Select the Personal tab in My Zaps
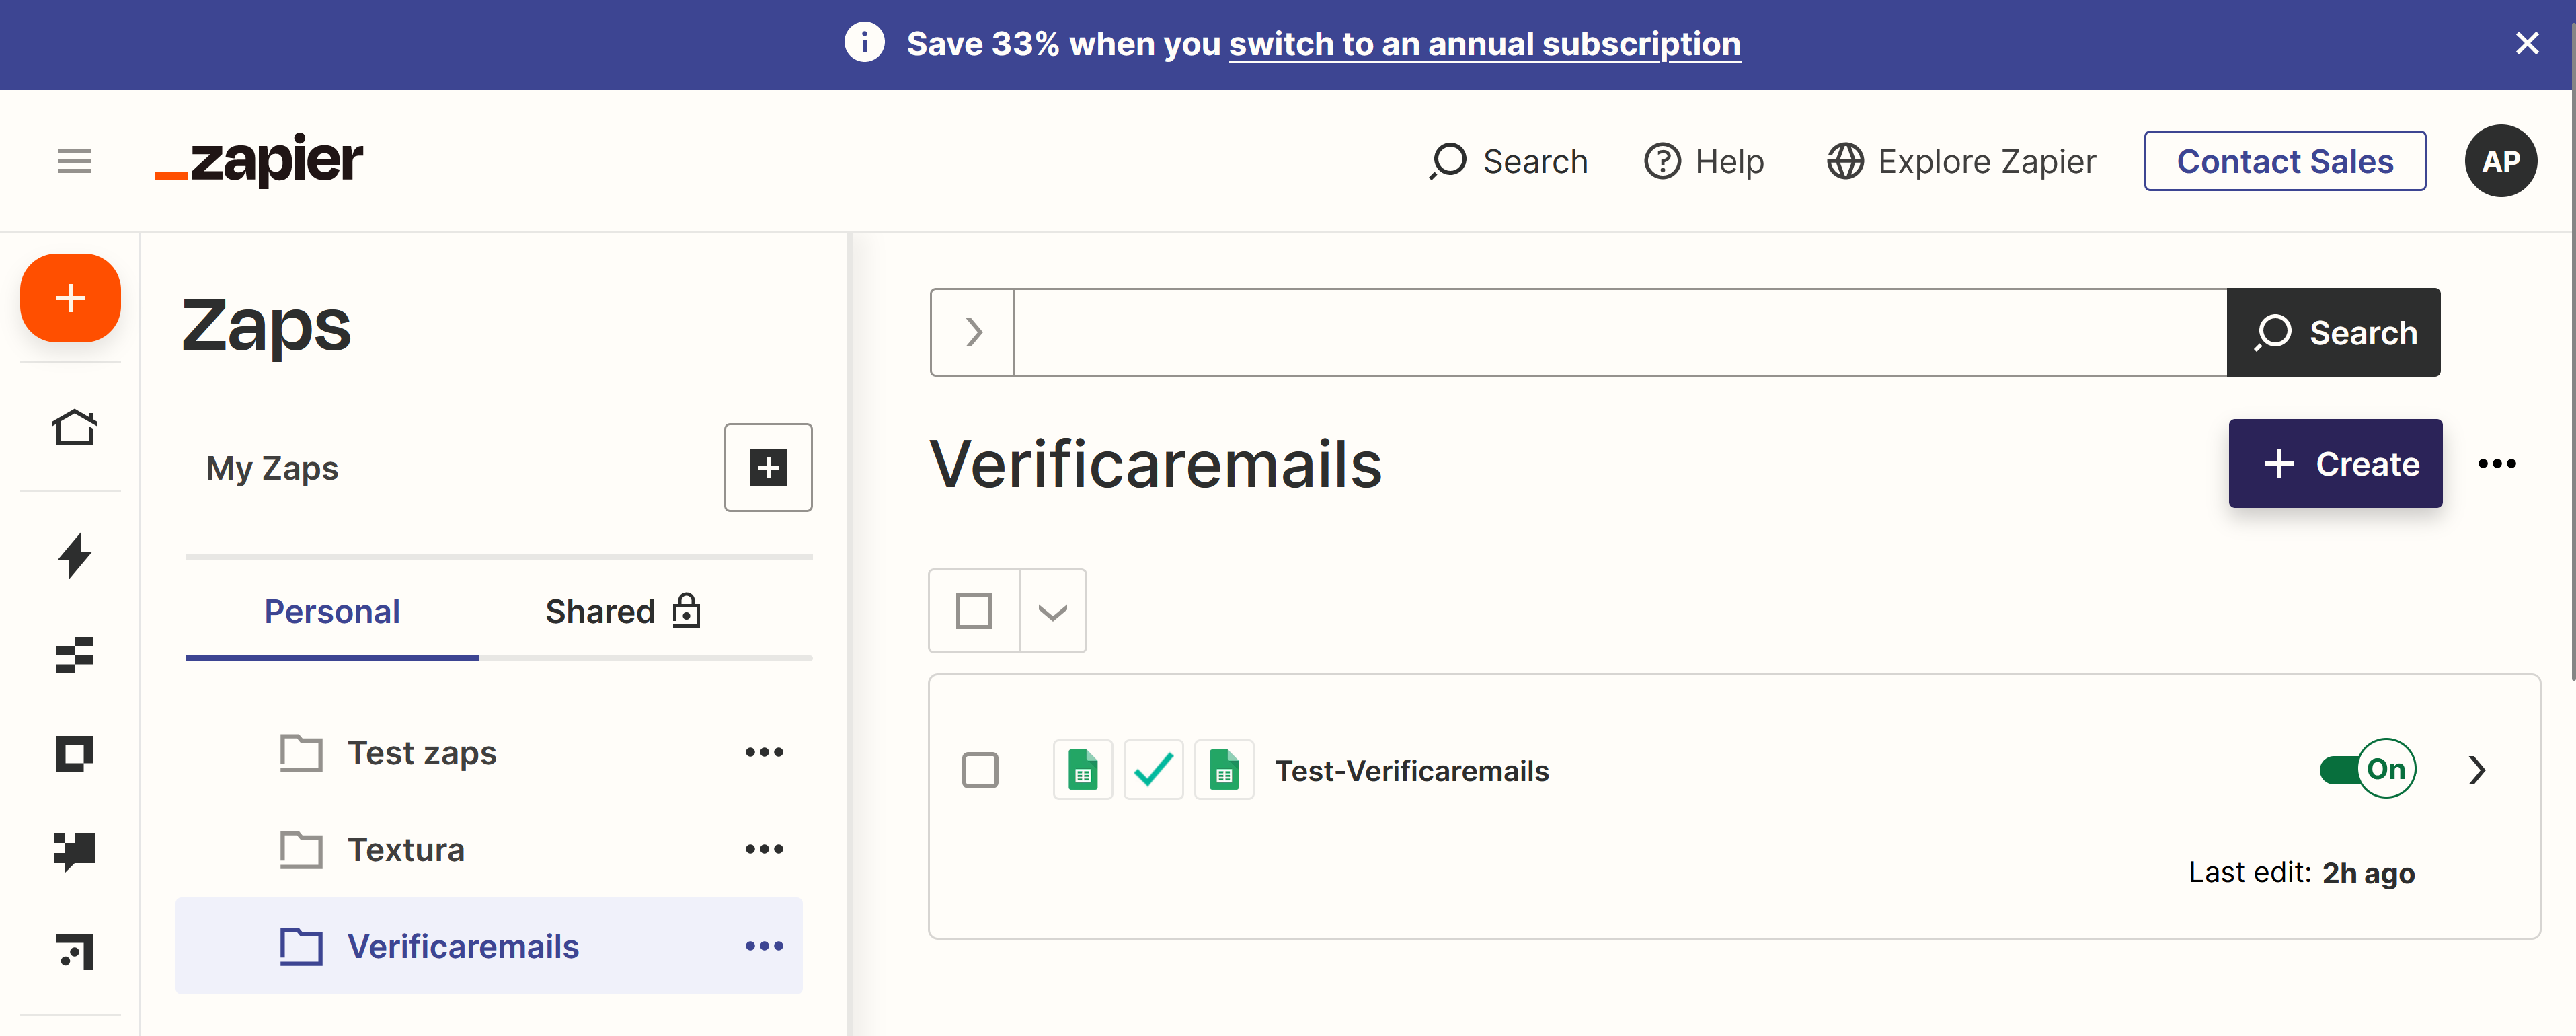The height and width of the screenshot is (1036, 2576). 330,612
